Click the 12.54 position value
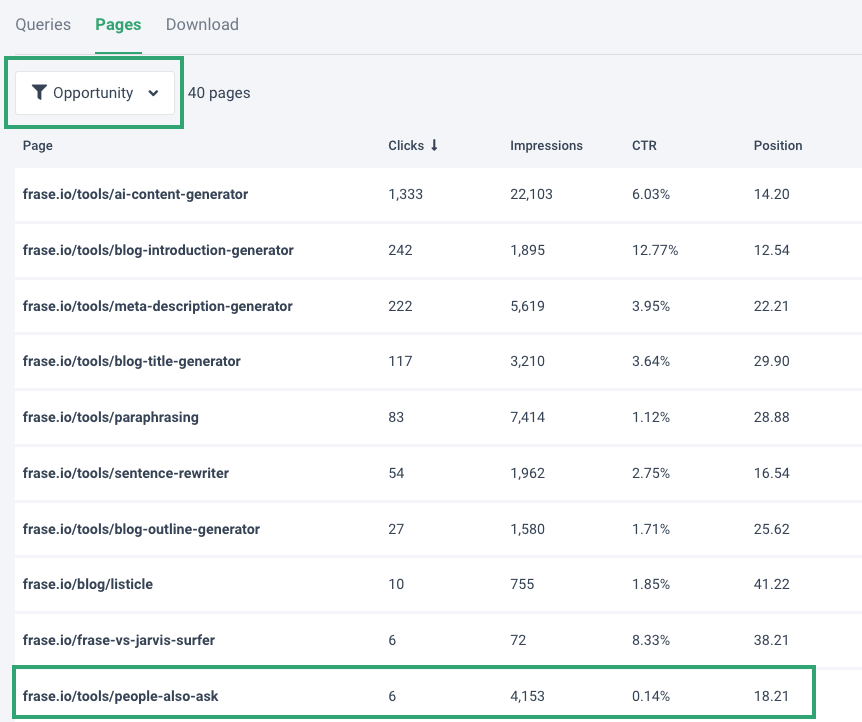 (771, 251)
